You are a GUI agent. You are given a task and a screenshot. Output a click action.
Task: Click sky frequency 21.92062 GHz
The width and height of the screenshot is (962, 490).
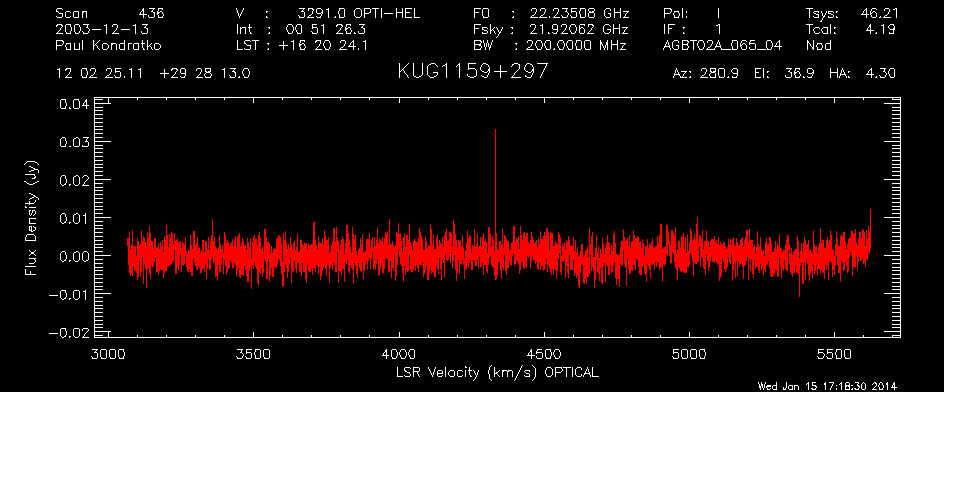579,29
